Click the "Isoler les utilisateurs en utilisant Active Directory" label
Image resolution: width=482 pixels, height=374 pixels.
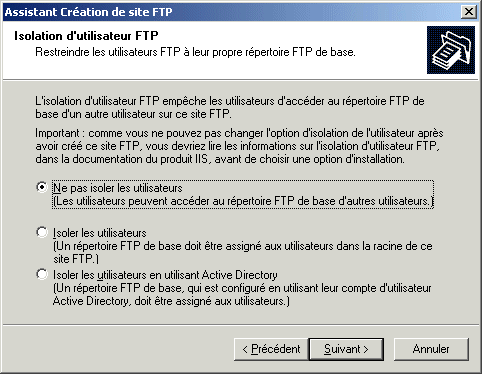(165, 275)
